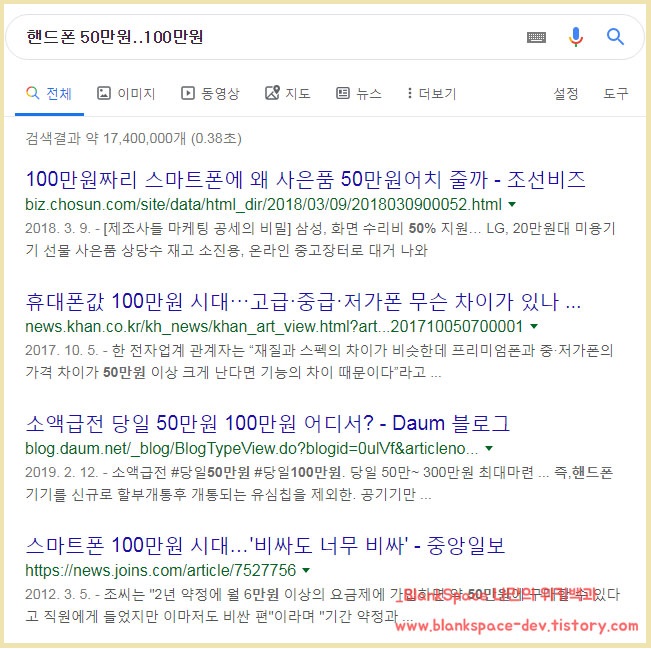This screenshot has width=651, height=649.
Task: Click the 2019. 2. 12. snippet text
Action: click(319, 483)
